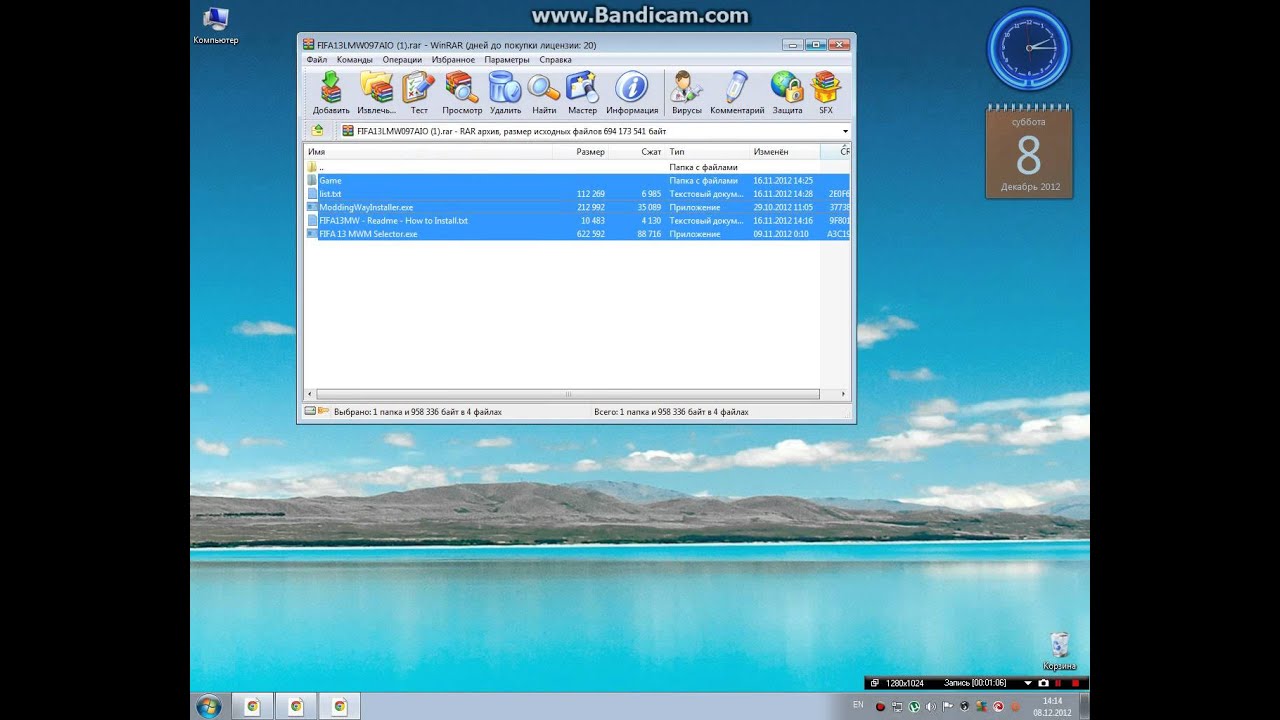The image size is (1280, 720).
Task: Click the analog clock desktop gadget
Action: coord(1029,48)
